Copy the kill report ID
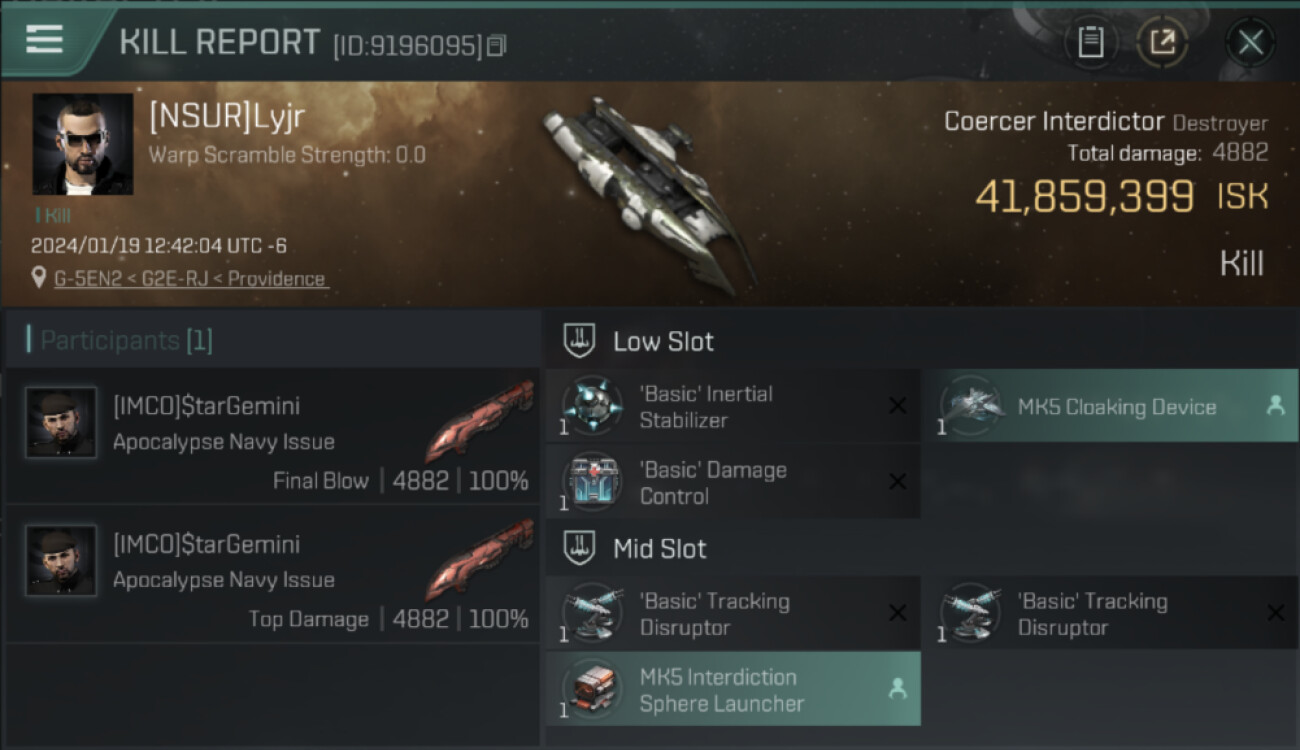Image resolution: width=1300 pixels, height=750 pixels. 497,45
